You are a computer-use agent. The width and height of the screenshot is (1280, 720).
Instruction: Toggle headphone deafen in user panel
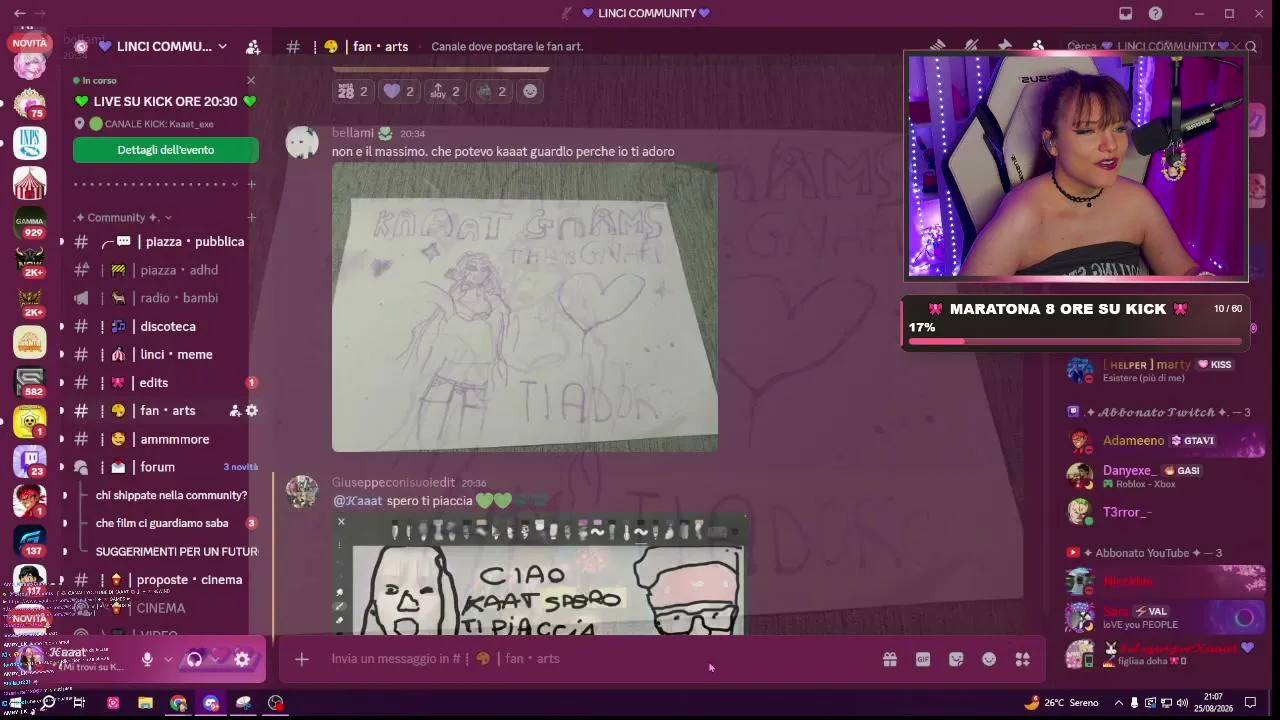click(195, 659)
